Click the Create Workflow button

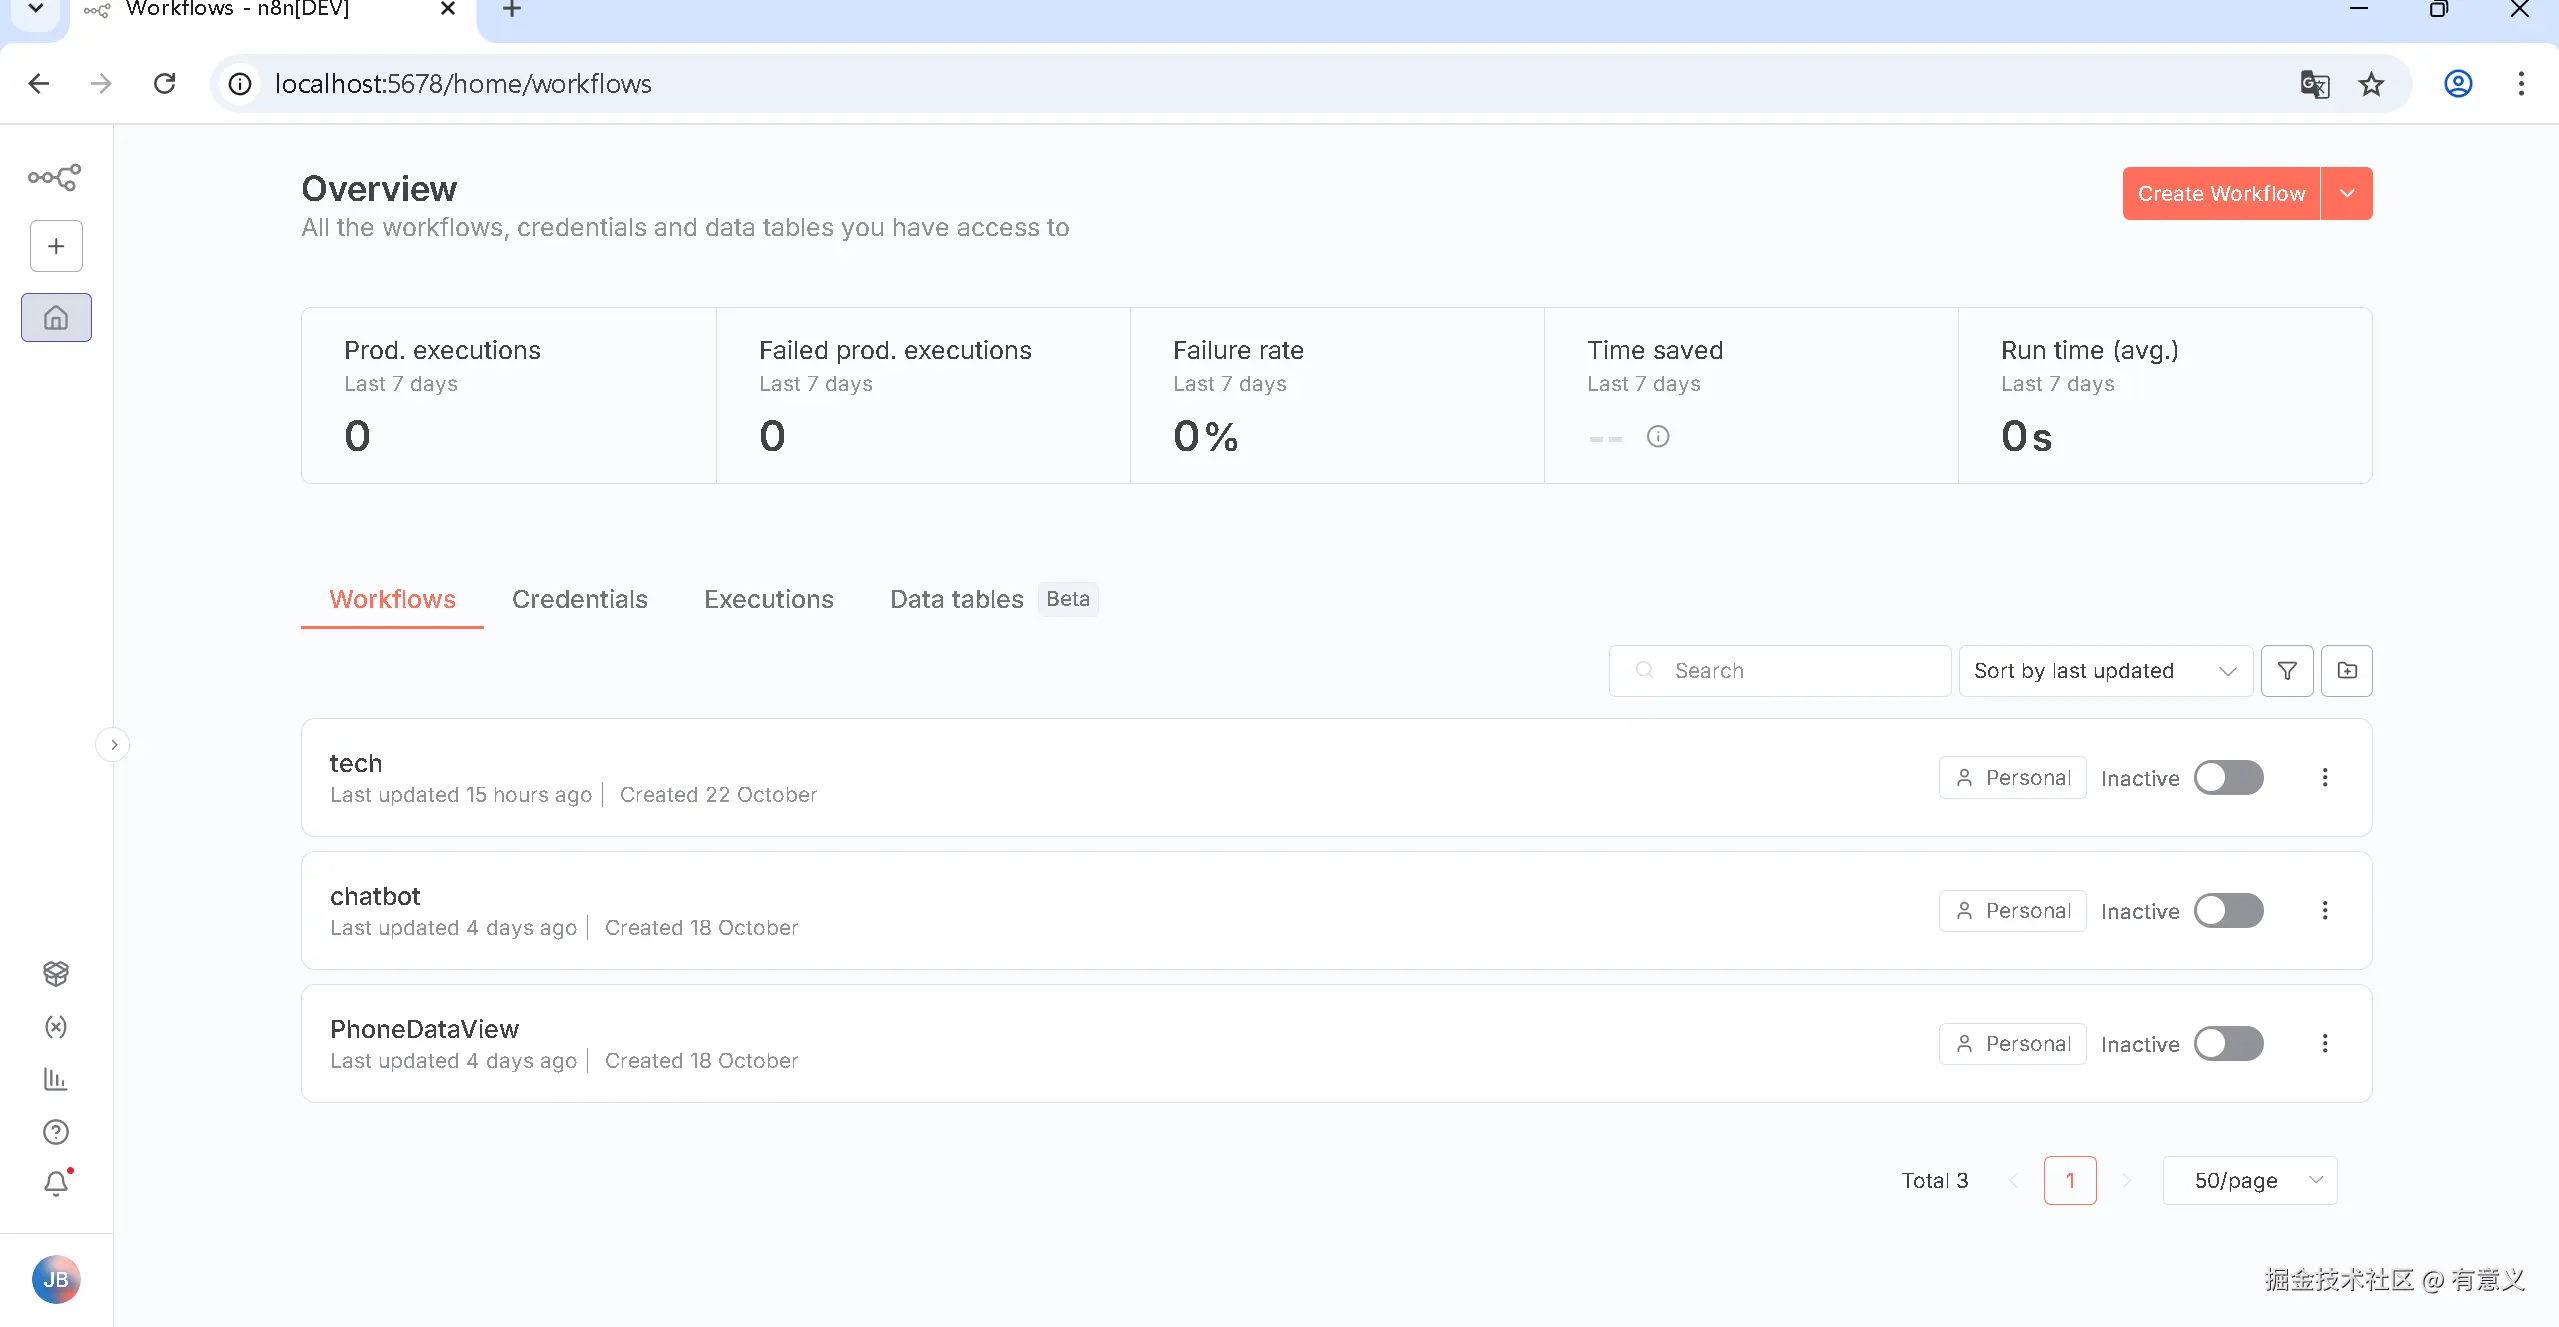pos(2221,193)
